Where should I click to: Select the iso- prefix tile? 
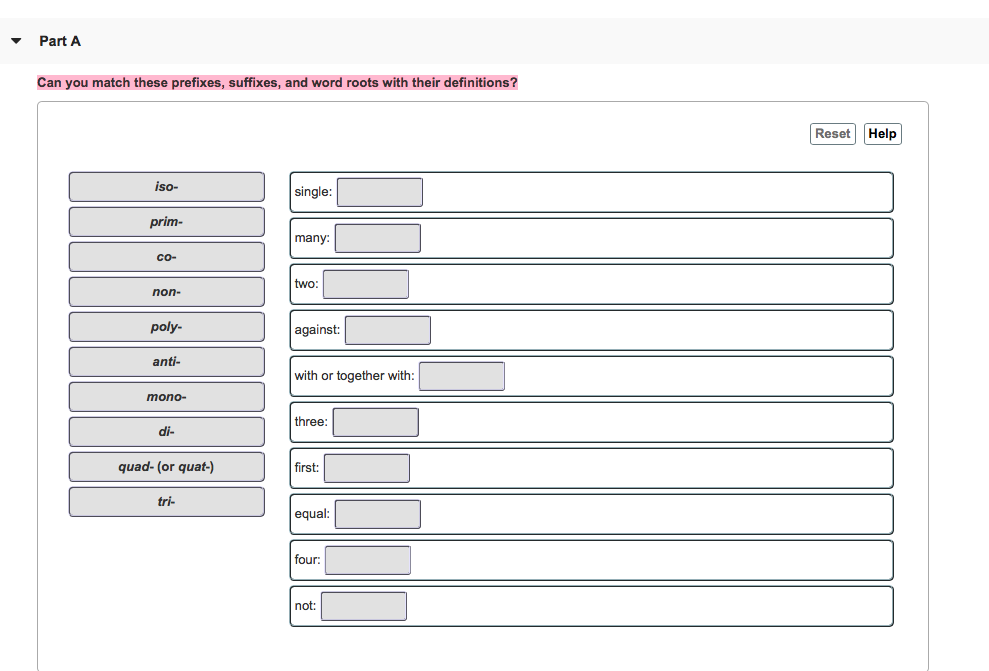point(166,186)
